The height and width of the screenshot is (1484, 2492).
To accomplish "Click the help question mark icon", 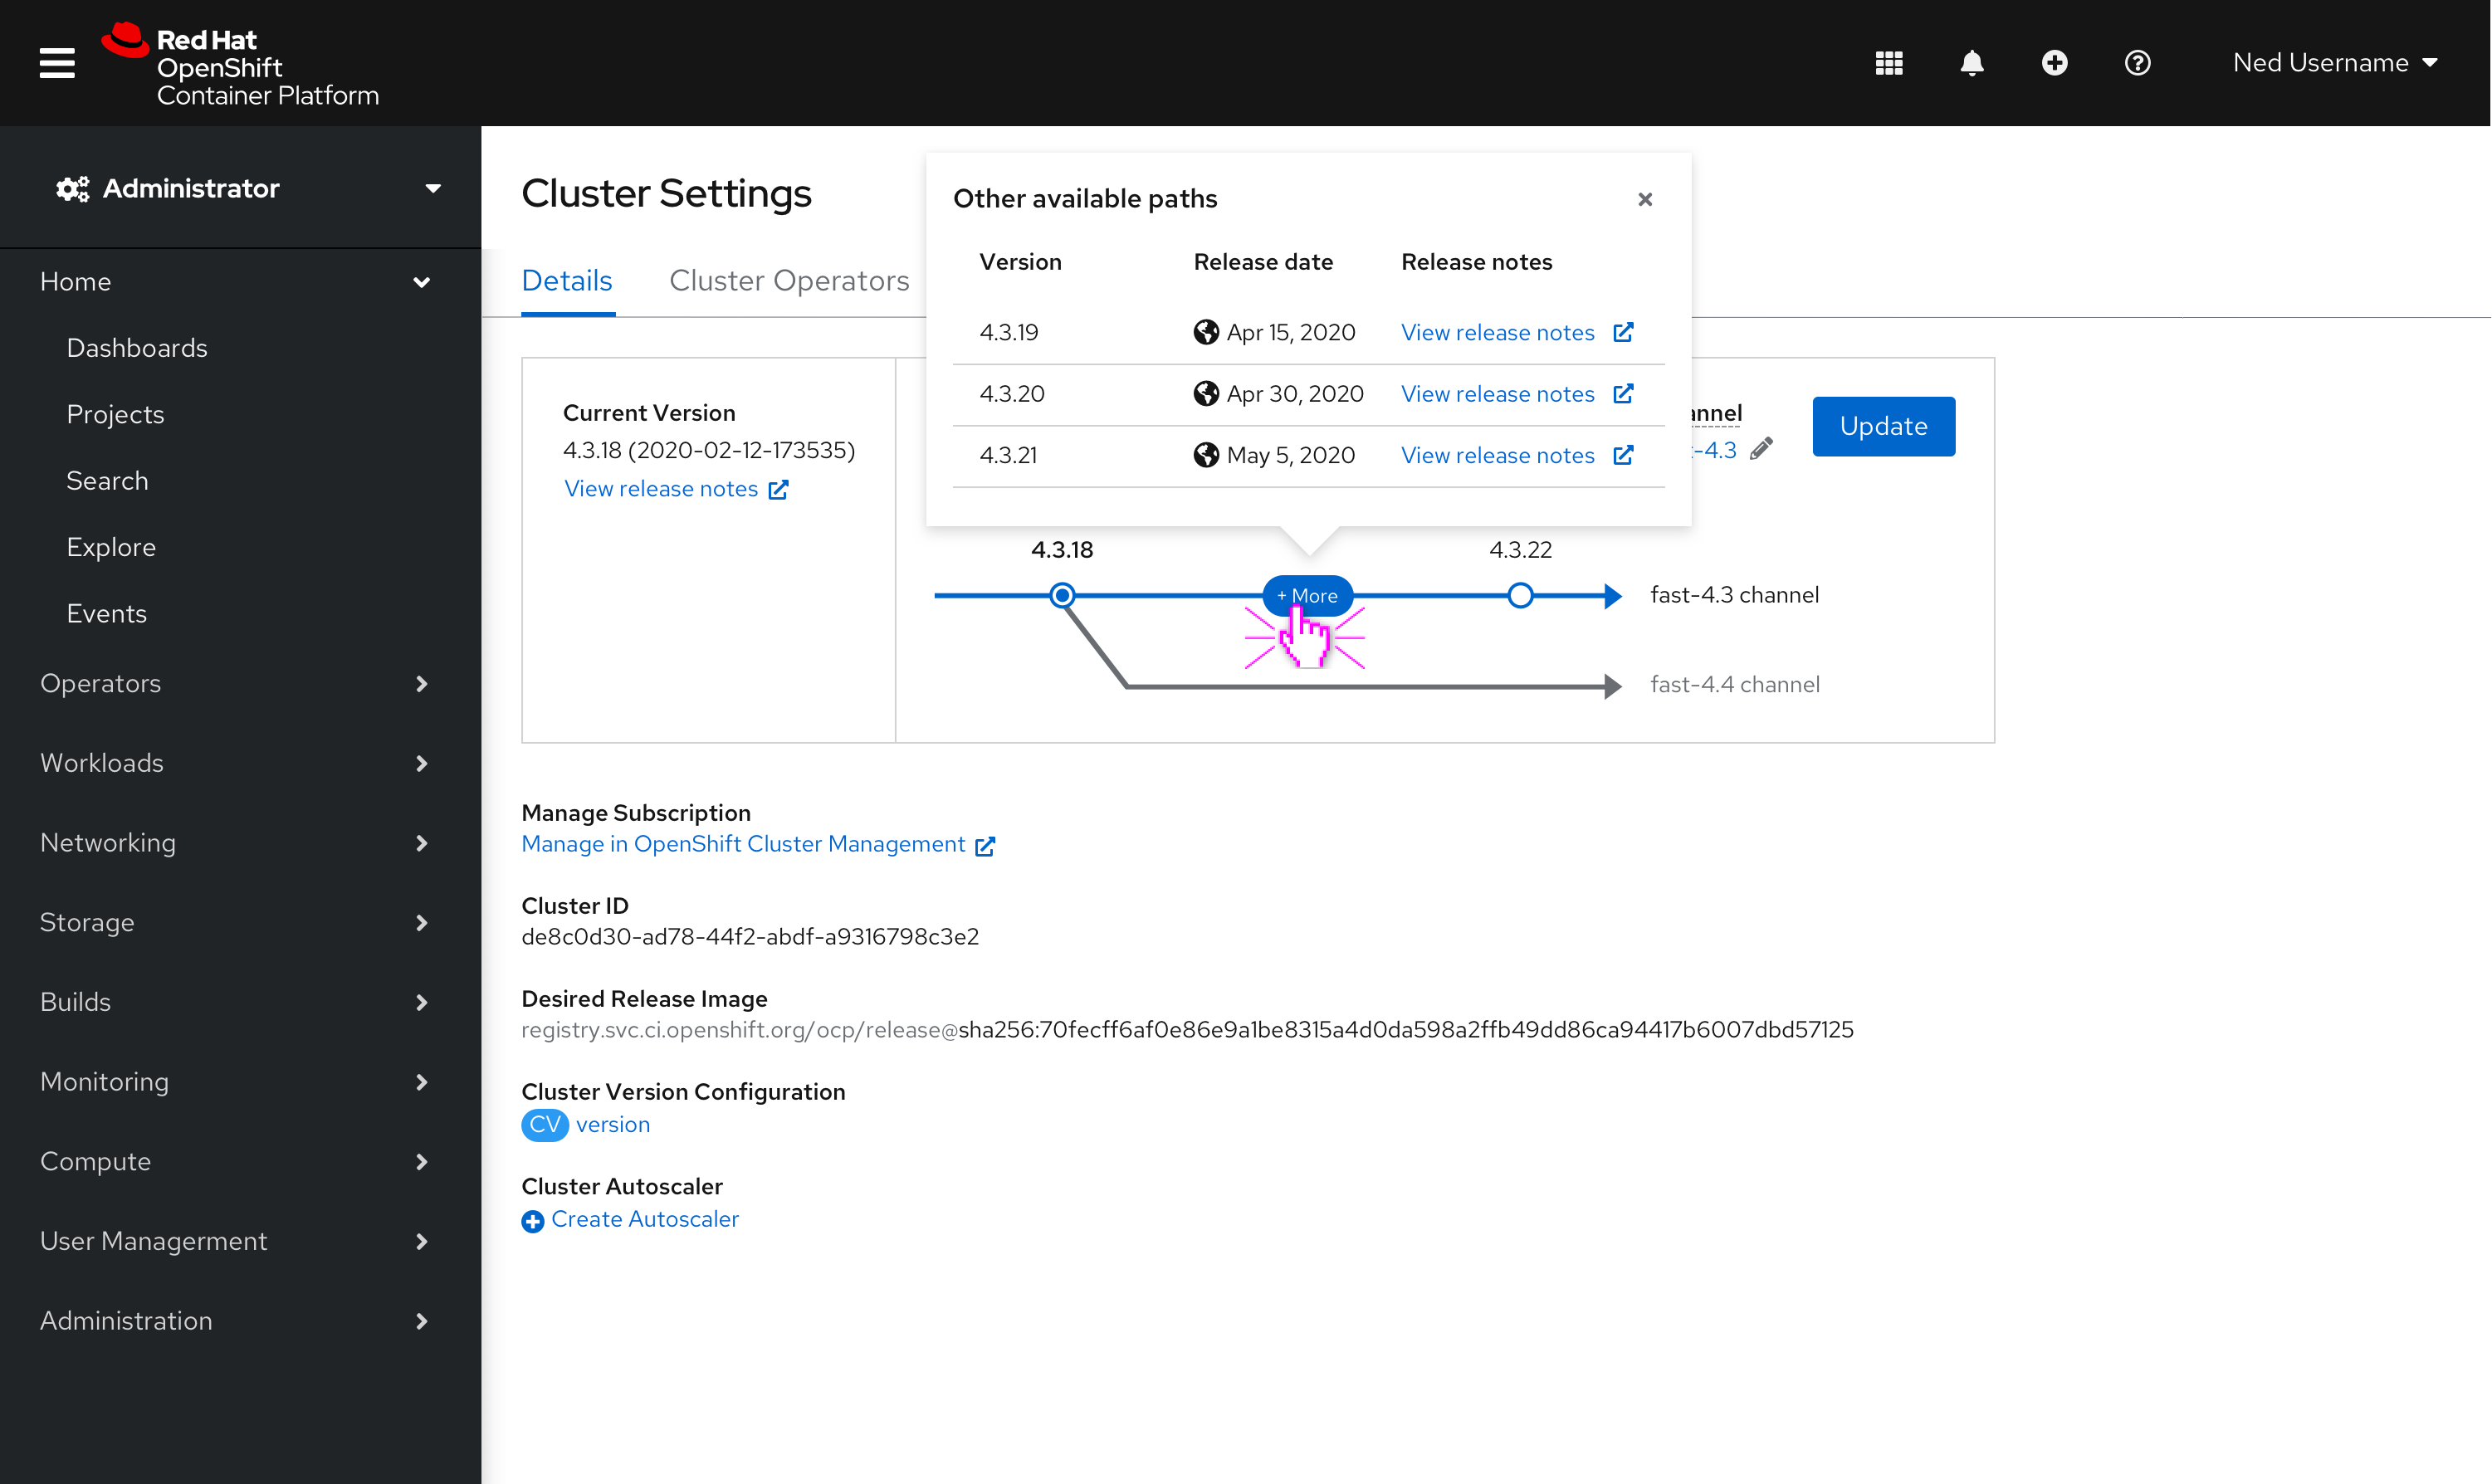I will [2137, 61].
